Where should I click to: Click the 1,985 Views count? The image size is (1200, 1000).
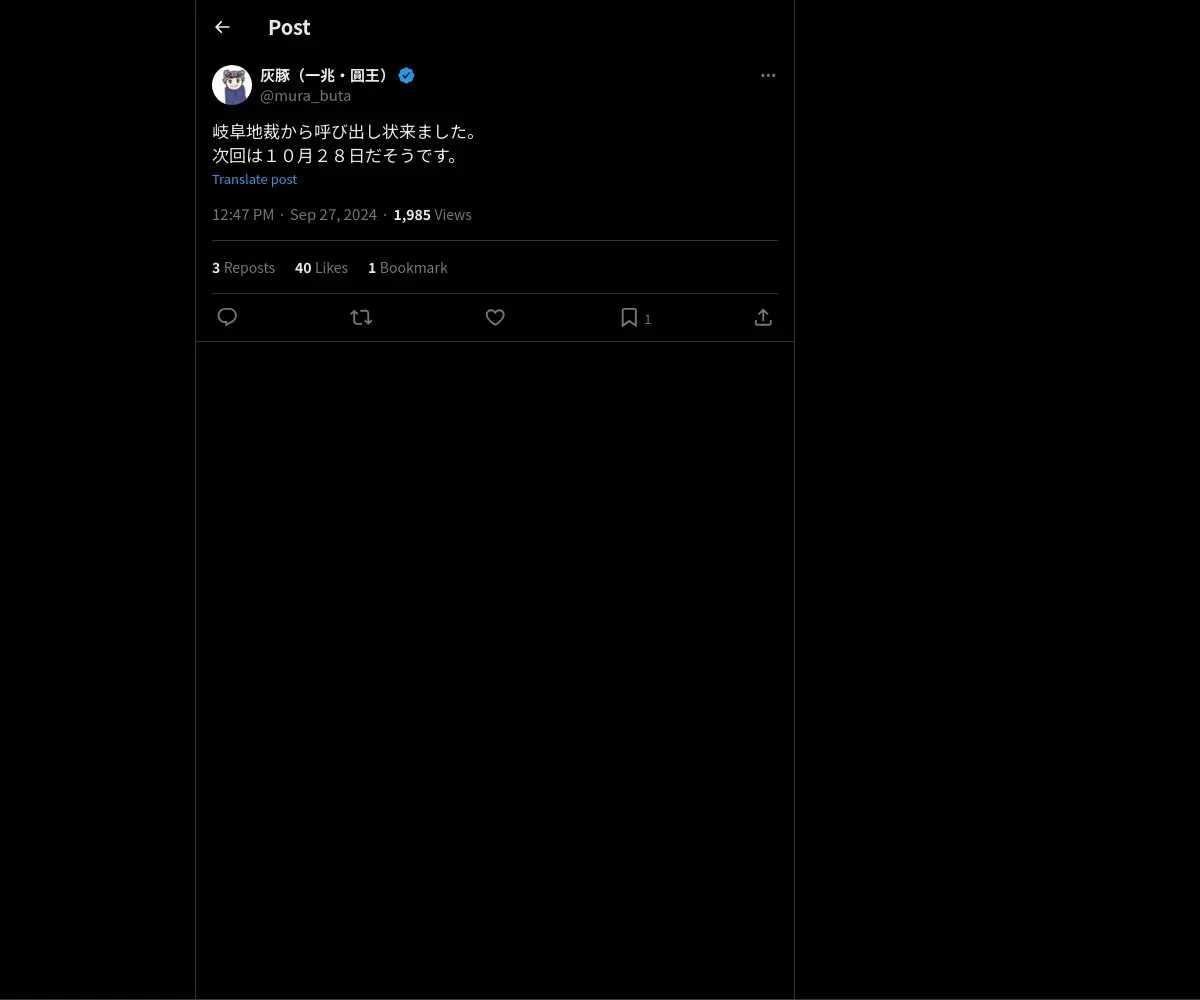point(432,214)
